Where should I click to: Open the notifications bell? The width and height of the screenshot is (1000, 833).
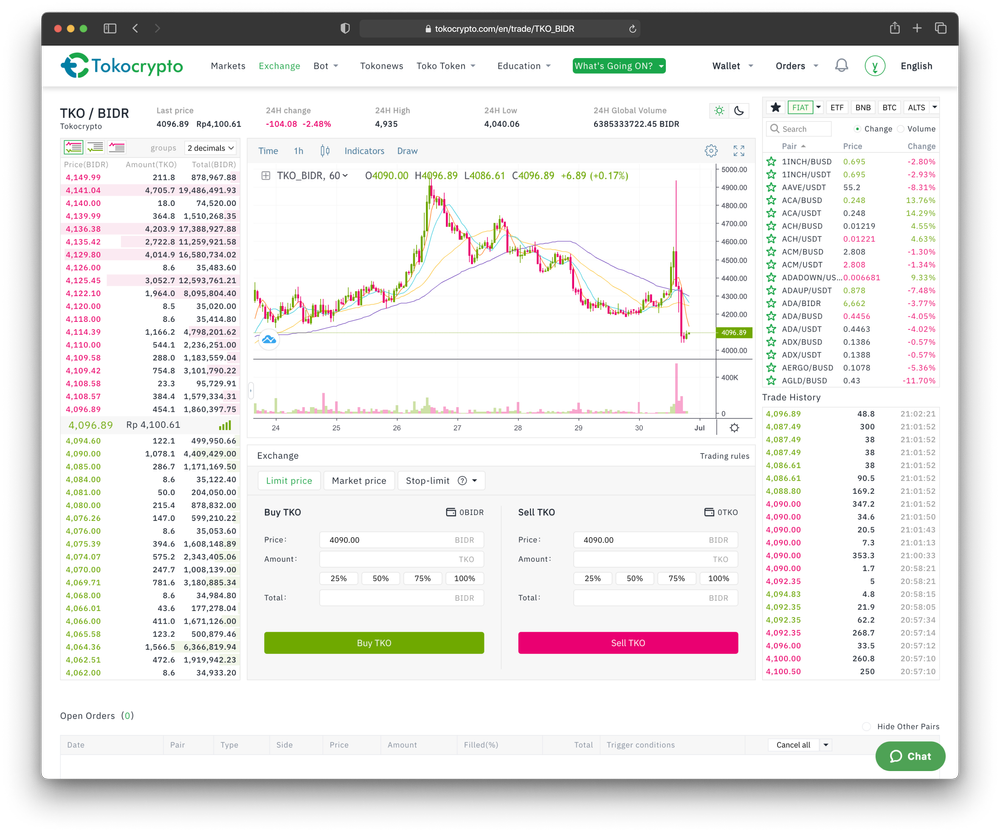tap(841, 66)
